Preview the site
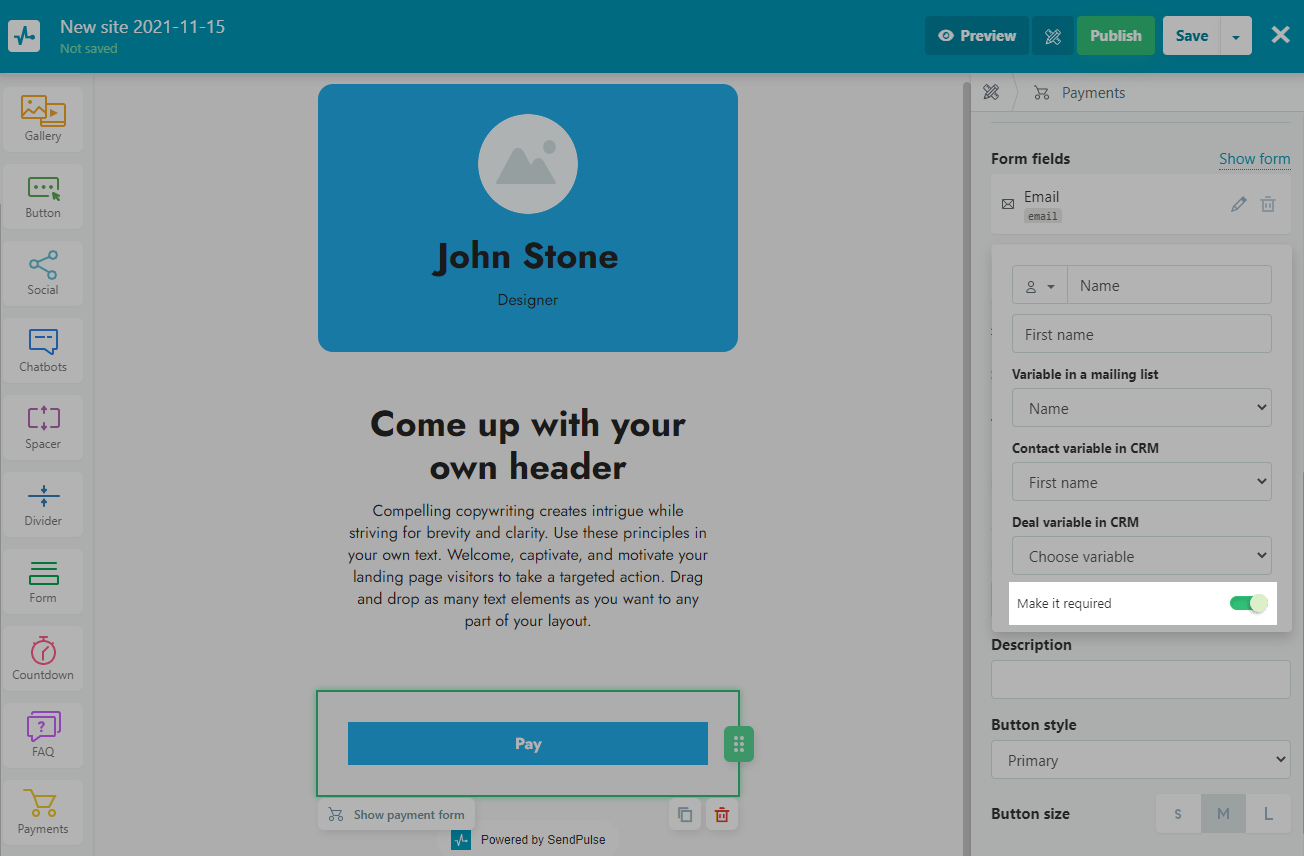 [x=977, y=36]
